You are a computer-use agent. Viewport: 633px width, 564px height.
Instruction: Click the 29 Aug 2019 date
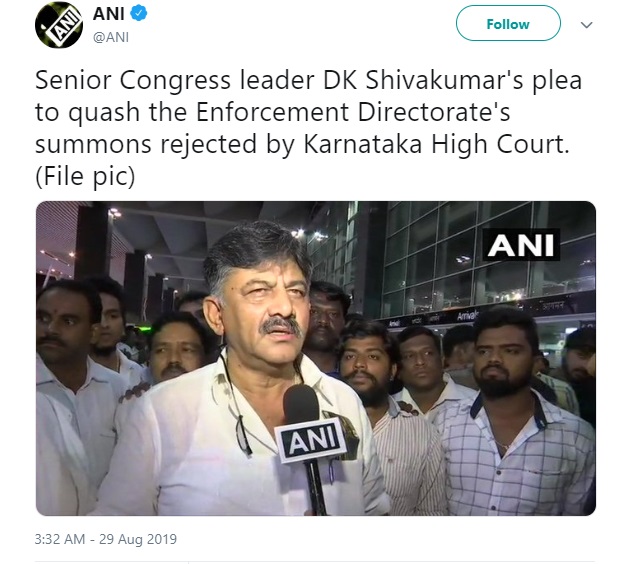(x=138, y=539)
